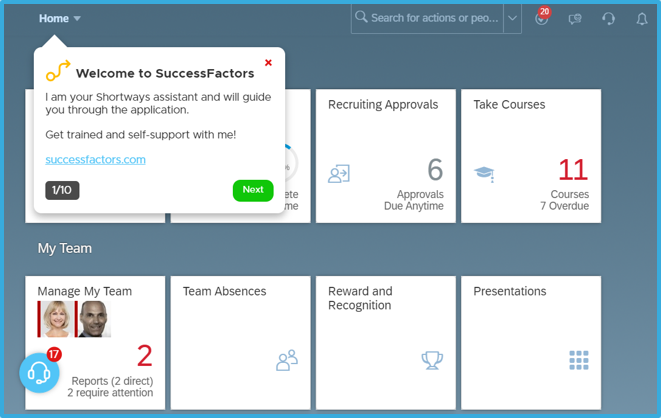Open the successfactors.com link
Screen dimensions: 661x418
(95, 159)
